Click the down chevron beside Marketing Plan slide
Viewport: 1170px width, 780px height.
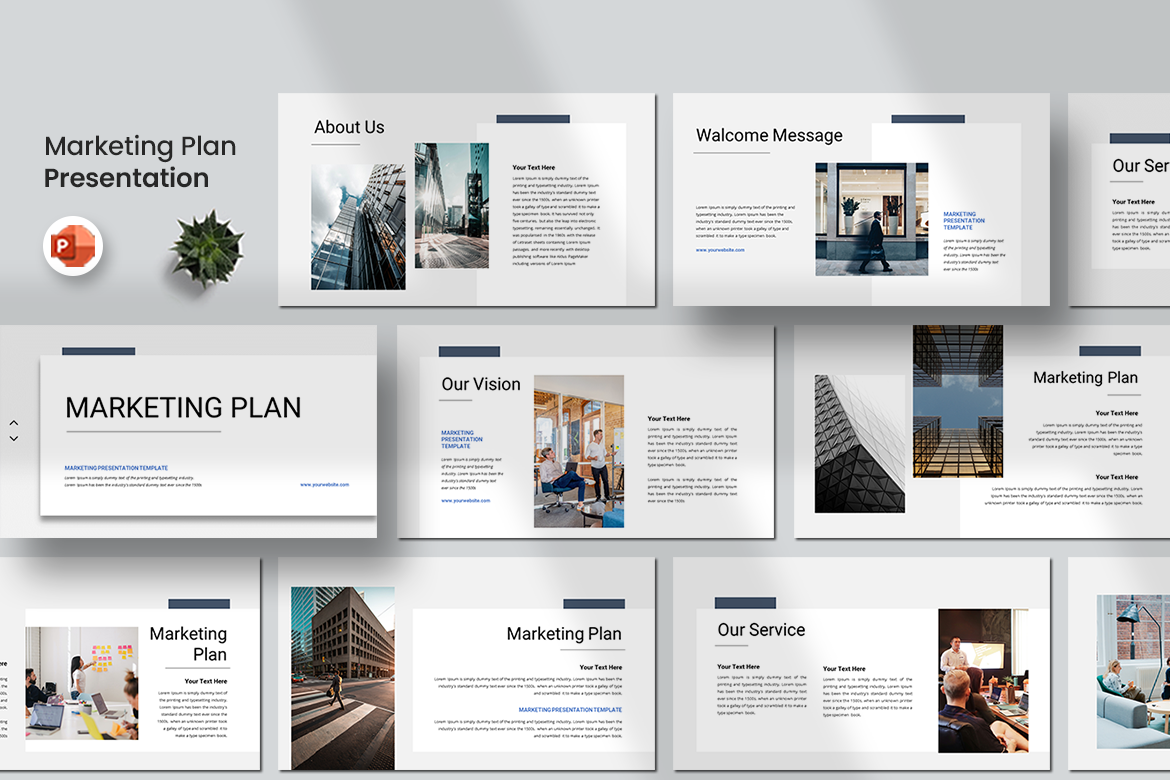[13, 438]
